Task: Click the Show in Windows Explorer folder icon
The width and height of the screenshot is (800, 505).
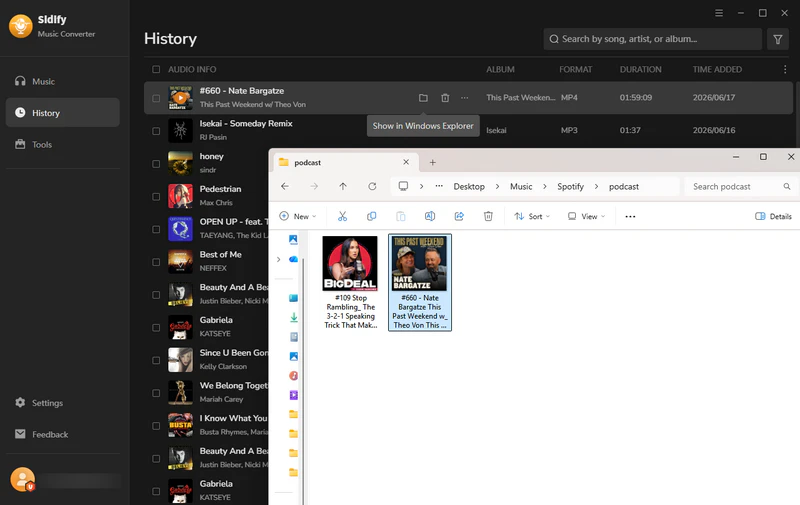Action: click(x=423, y=97)
